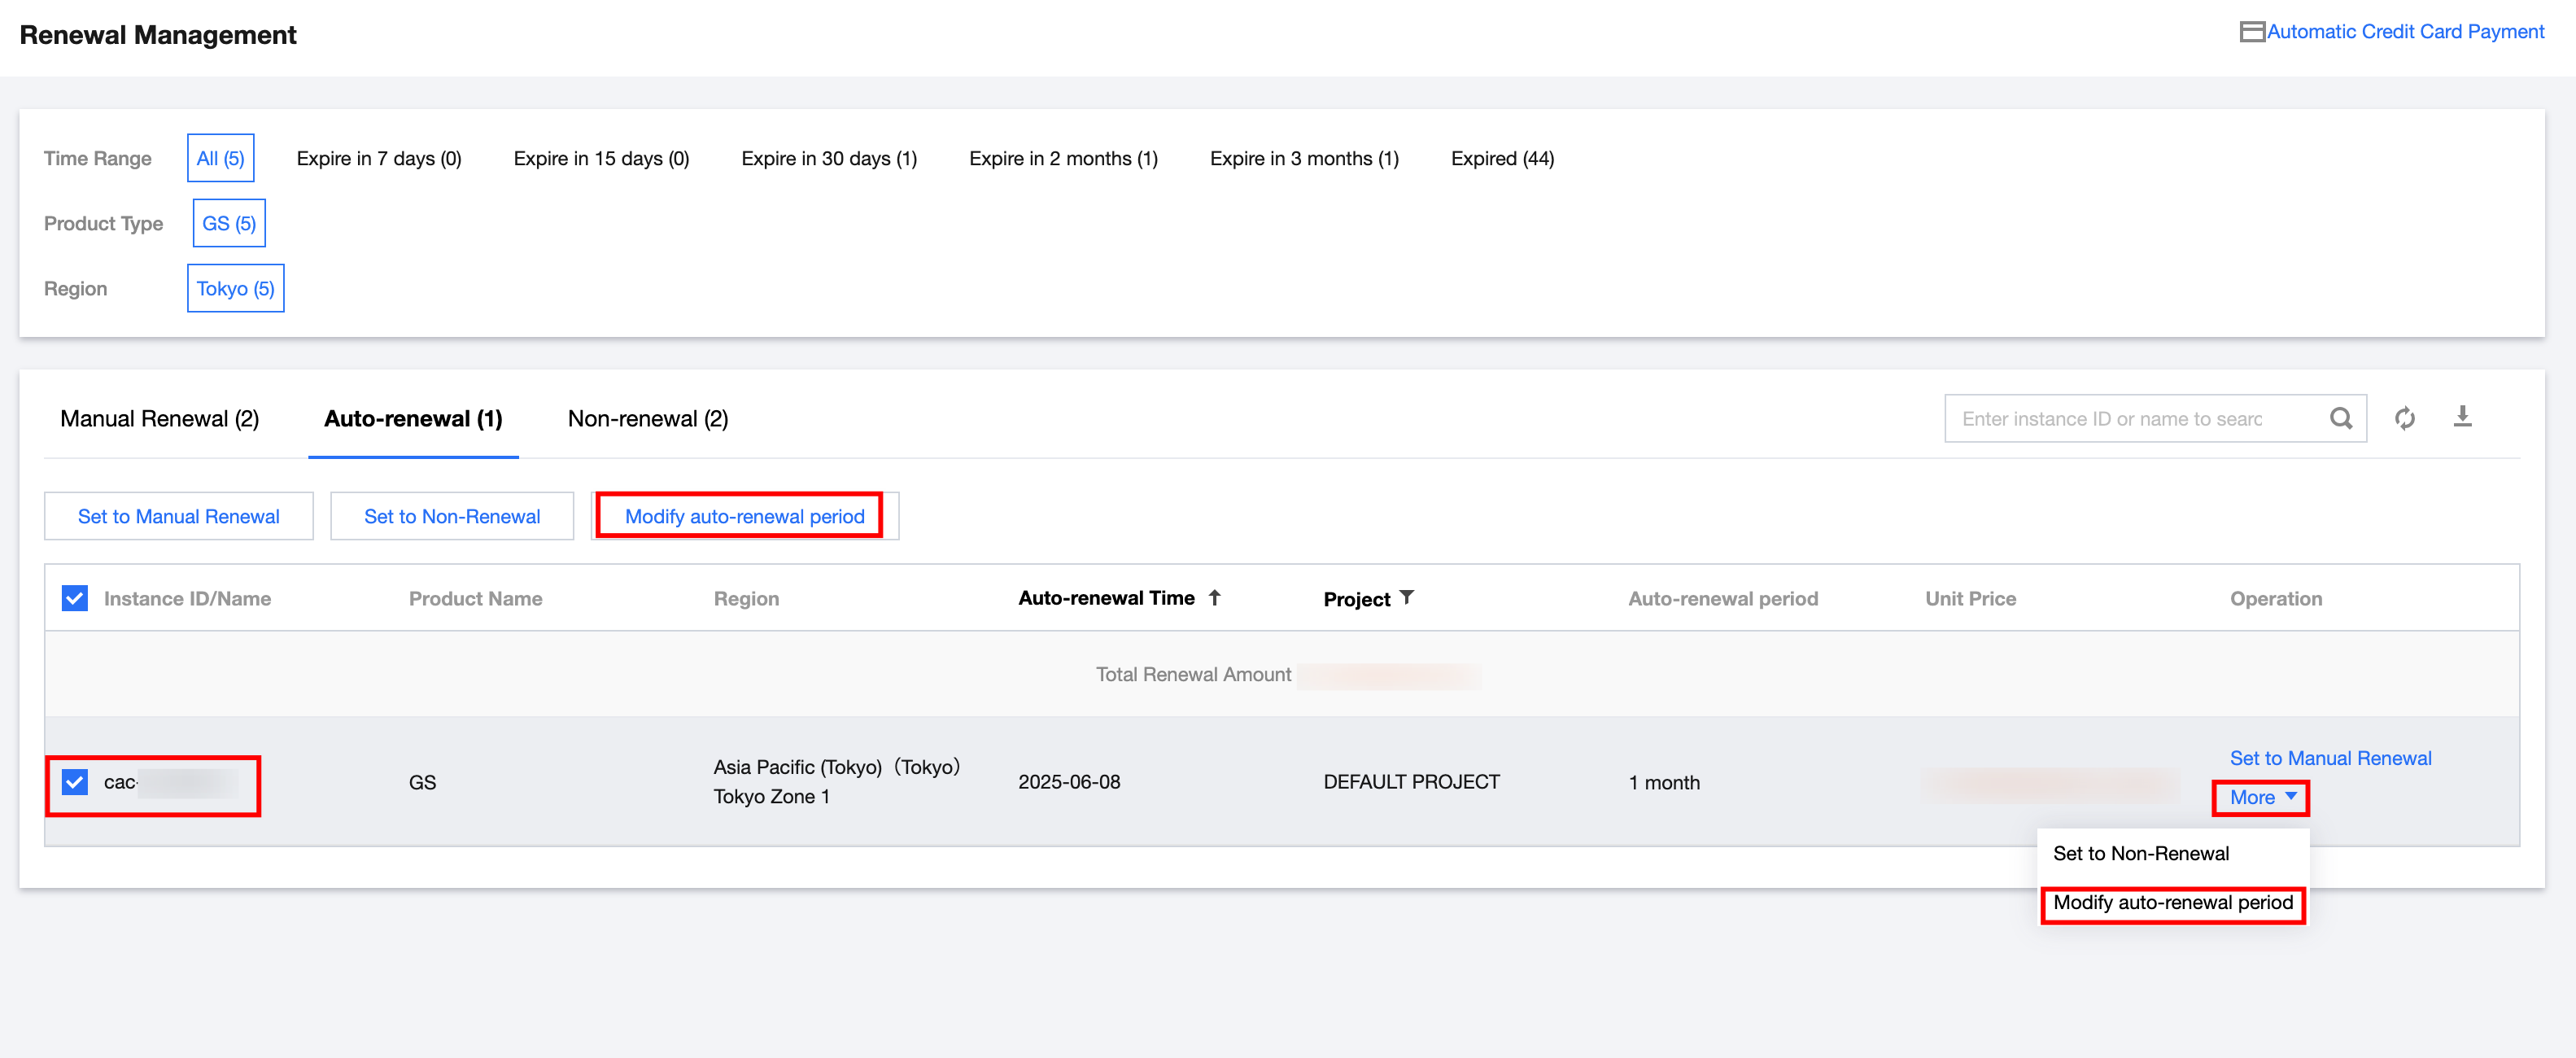This screenshot has width=2576, height=1058.
Task: Choose Modify auto-renewal period in dropdown menu
Action: coord(2172,902)
